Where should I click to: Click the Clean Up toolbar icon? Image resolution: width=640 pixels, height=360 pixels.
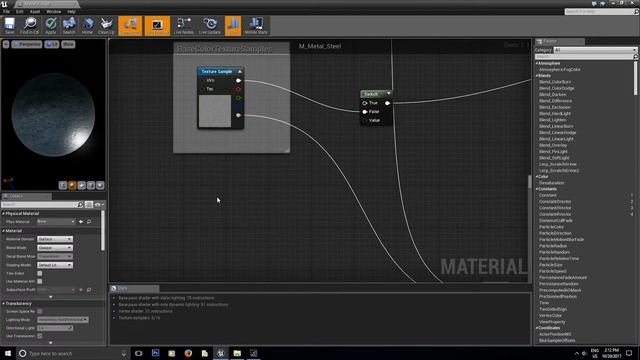pyautogui.click(x=106, y=26)
